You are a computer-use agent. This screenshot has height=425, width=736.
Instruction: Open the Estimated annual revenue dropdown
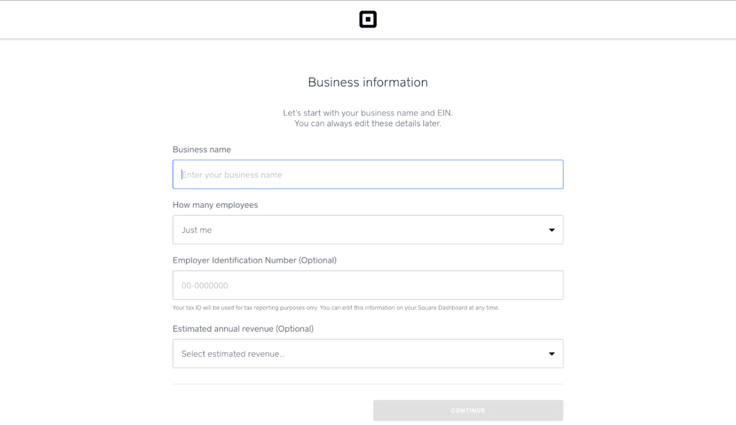click(x=368, y=354)
